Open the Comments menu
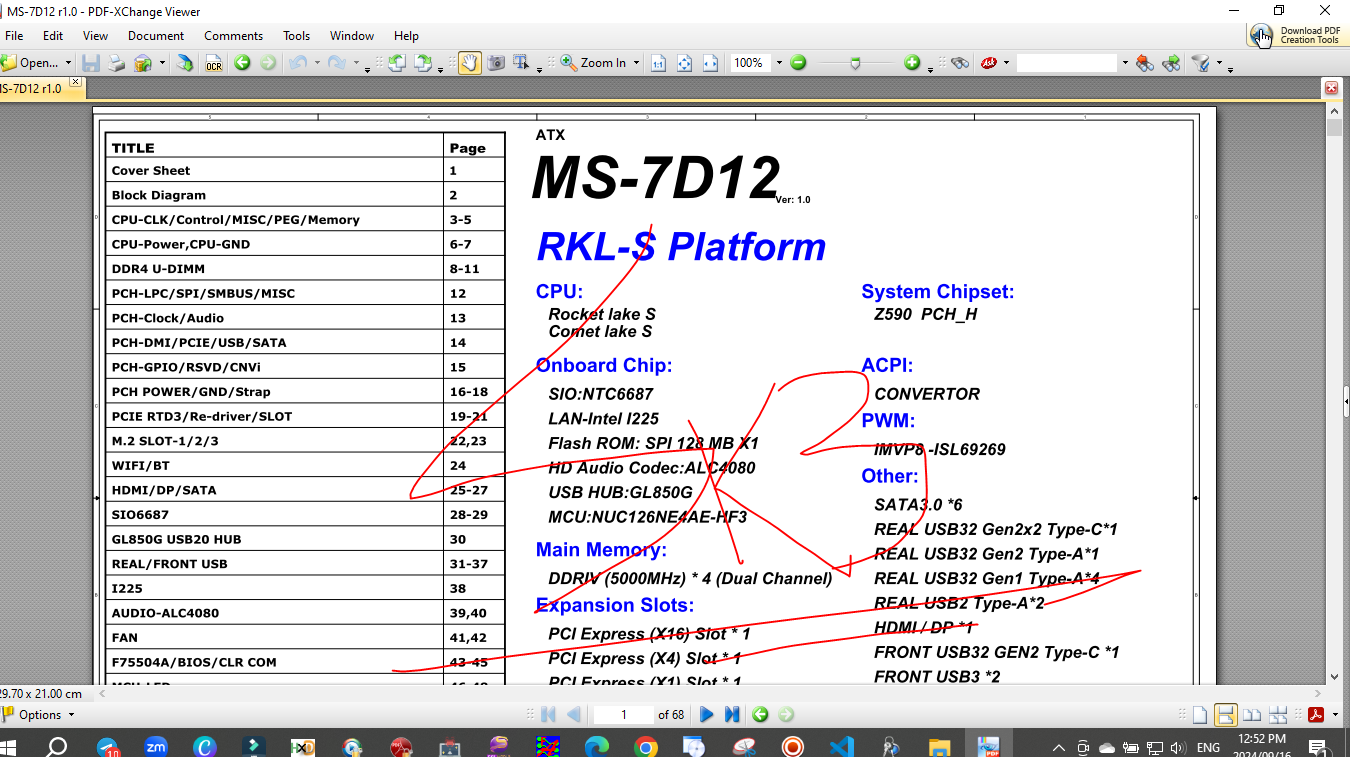1350x757 pixels. pyautogui.click(x=234, y=35)
